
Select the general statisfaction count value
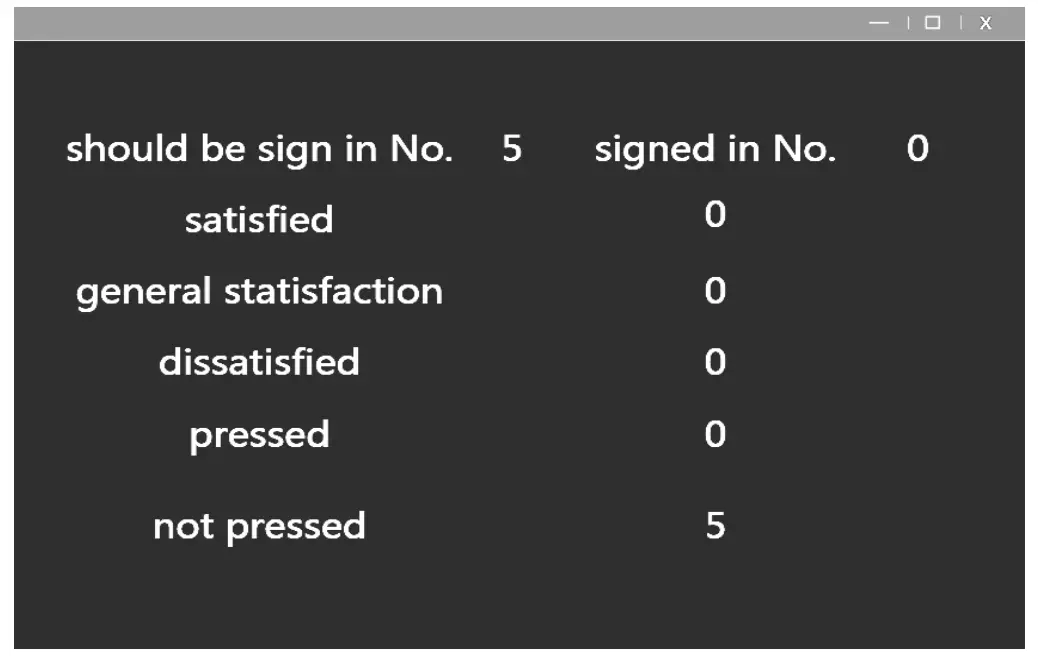coord(714,291)
